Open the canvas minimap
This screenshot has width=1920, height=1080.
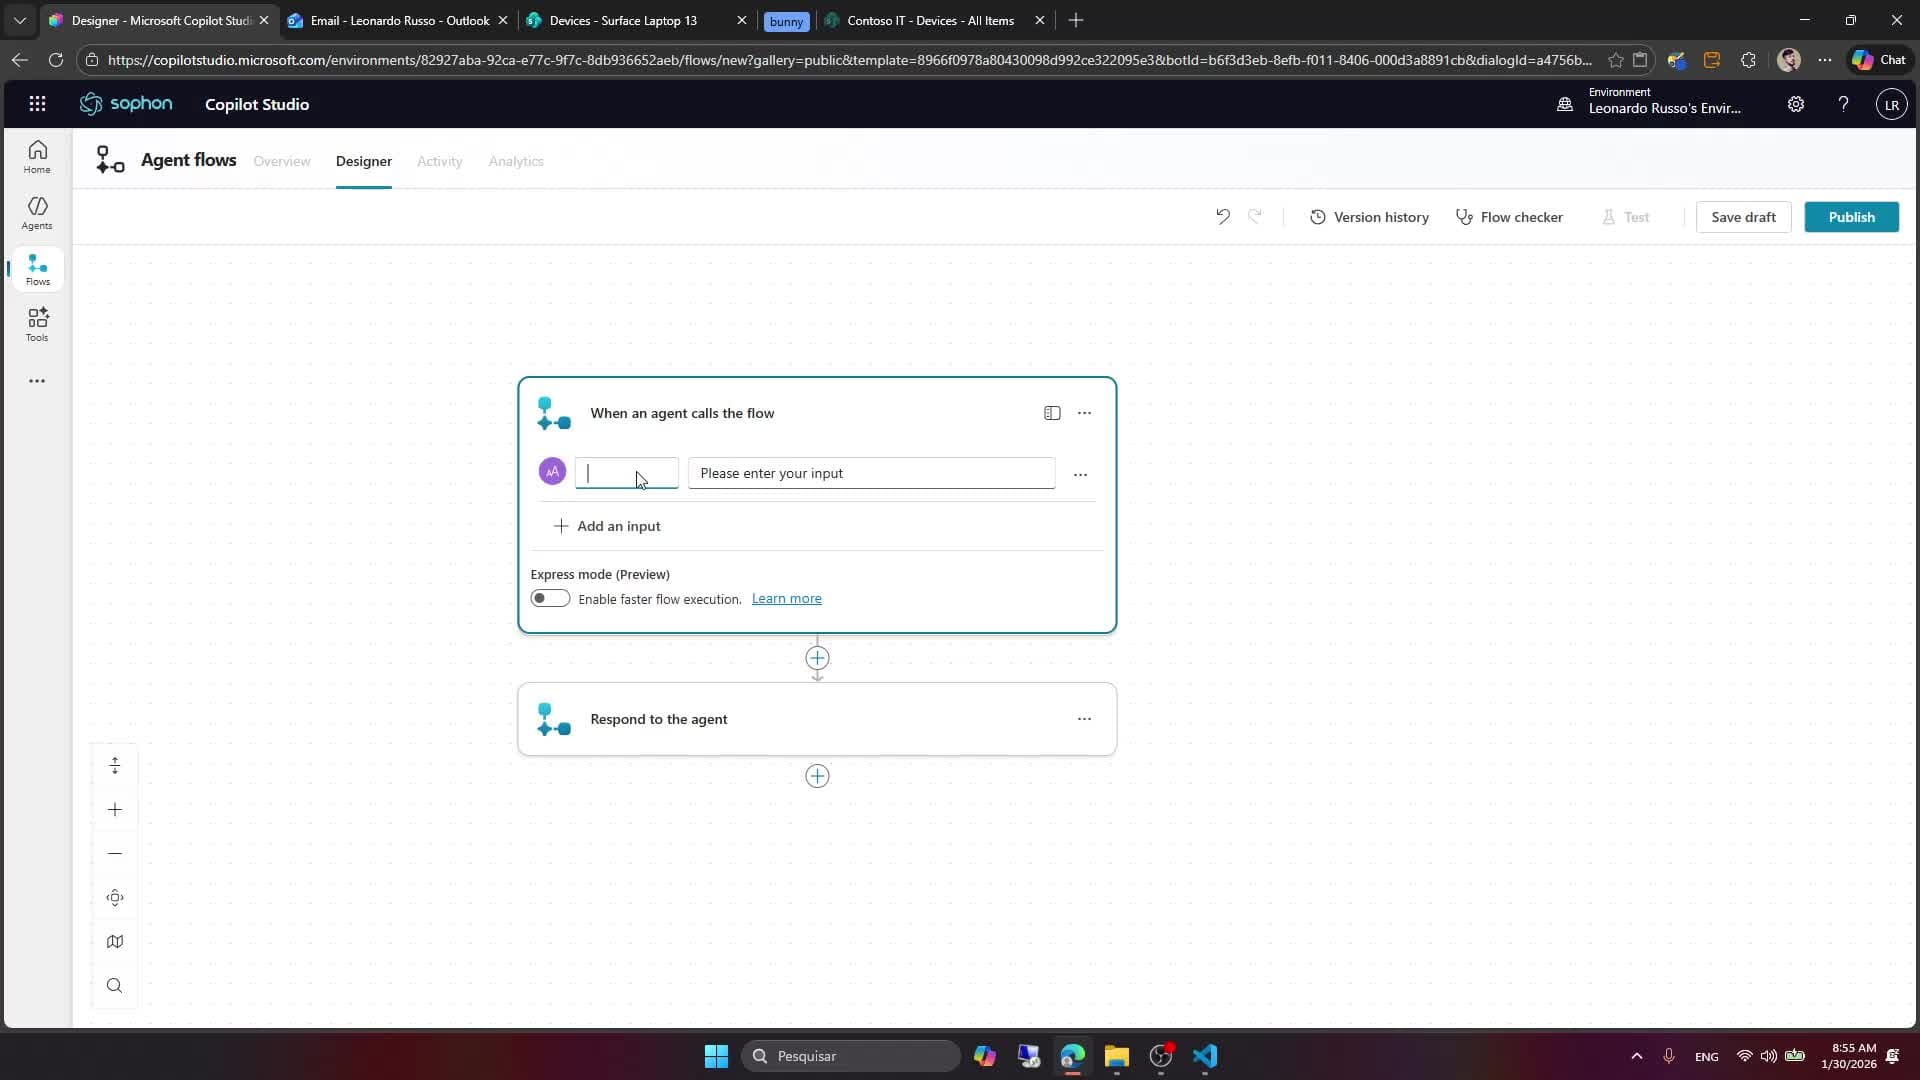coord(115,941)
